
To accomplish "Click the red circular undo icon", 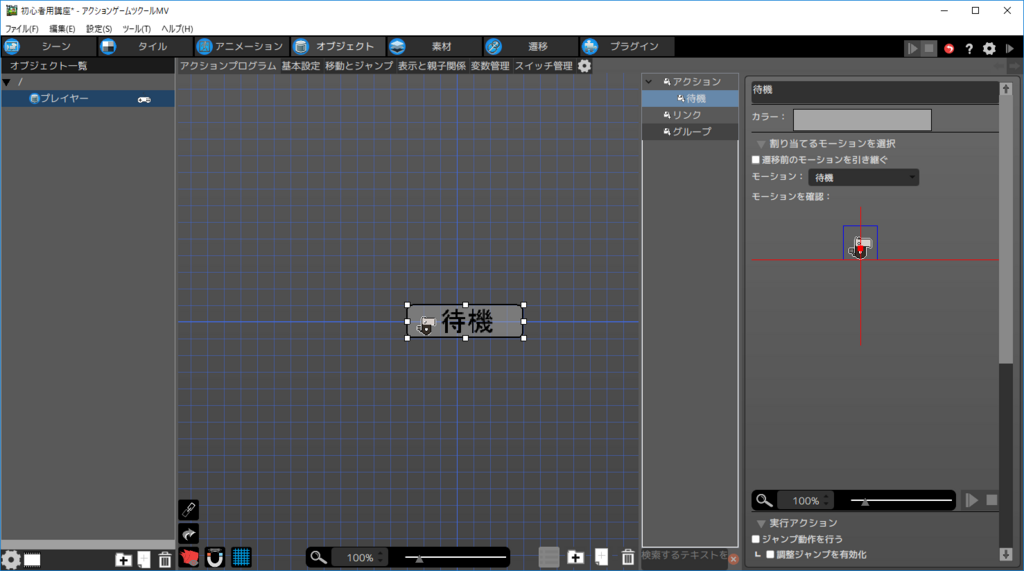I will (x=949, y=48).
